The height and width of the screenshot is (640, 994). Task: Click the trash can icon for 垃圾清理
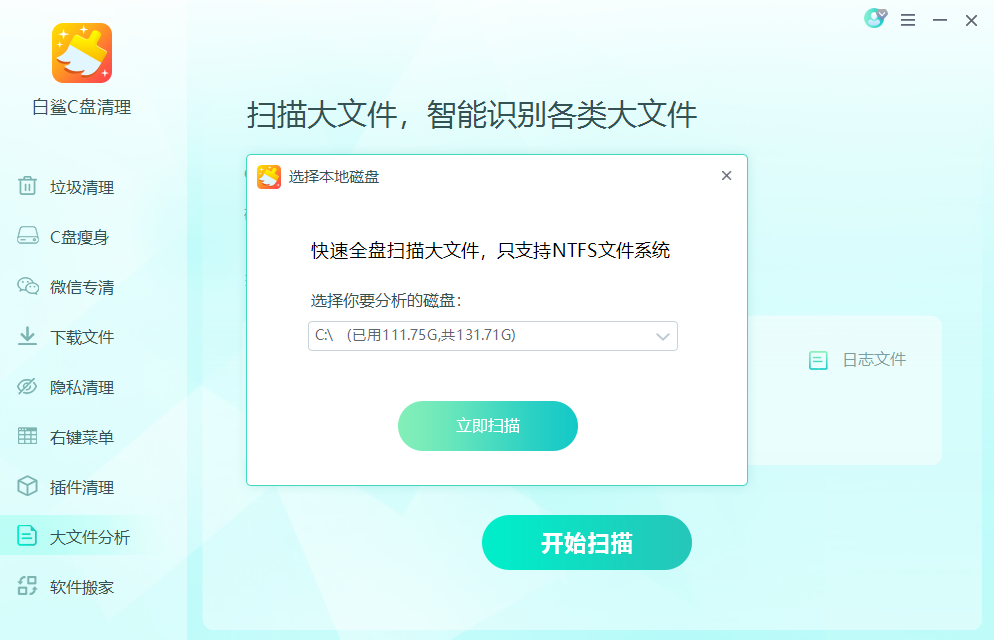(27, 186)
